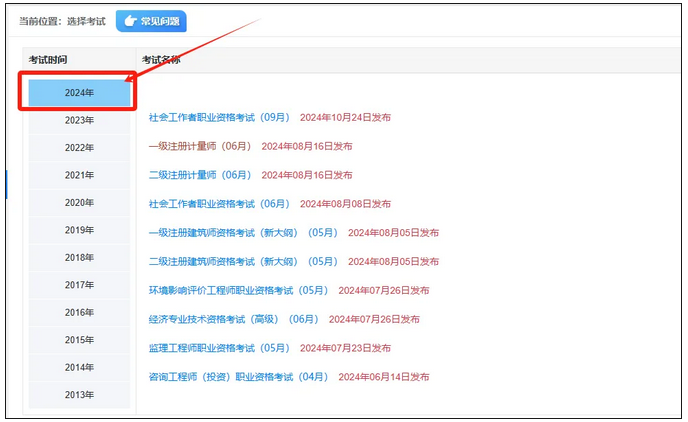Screen dimensions: 688x422
Task: Open 社会工作者职业资格考试（09月） link
Action: [x=218, y=118]
